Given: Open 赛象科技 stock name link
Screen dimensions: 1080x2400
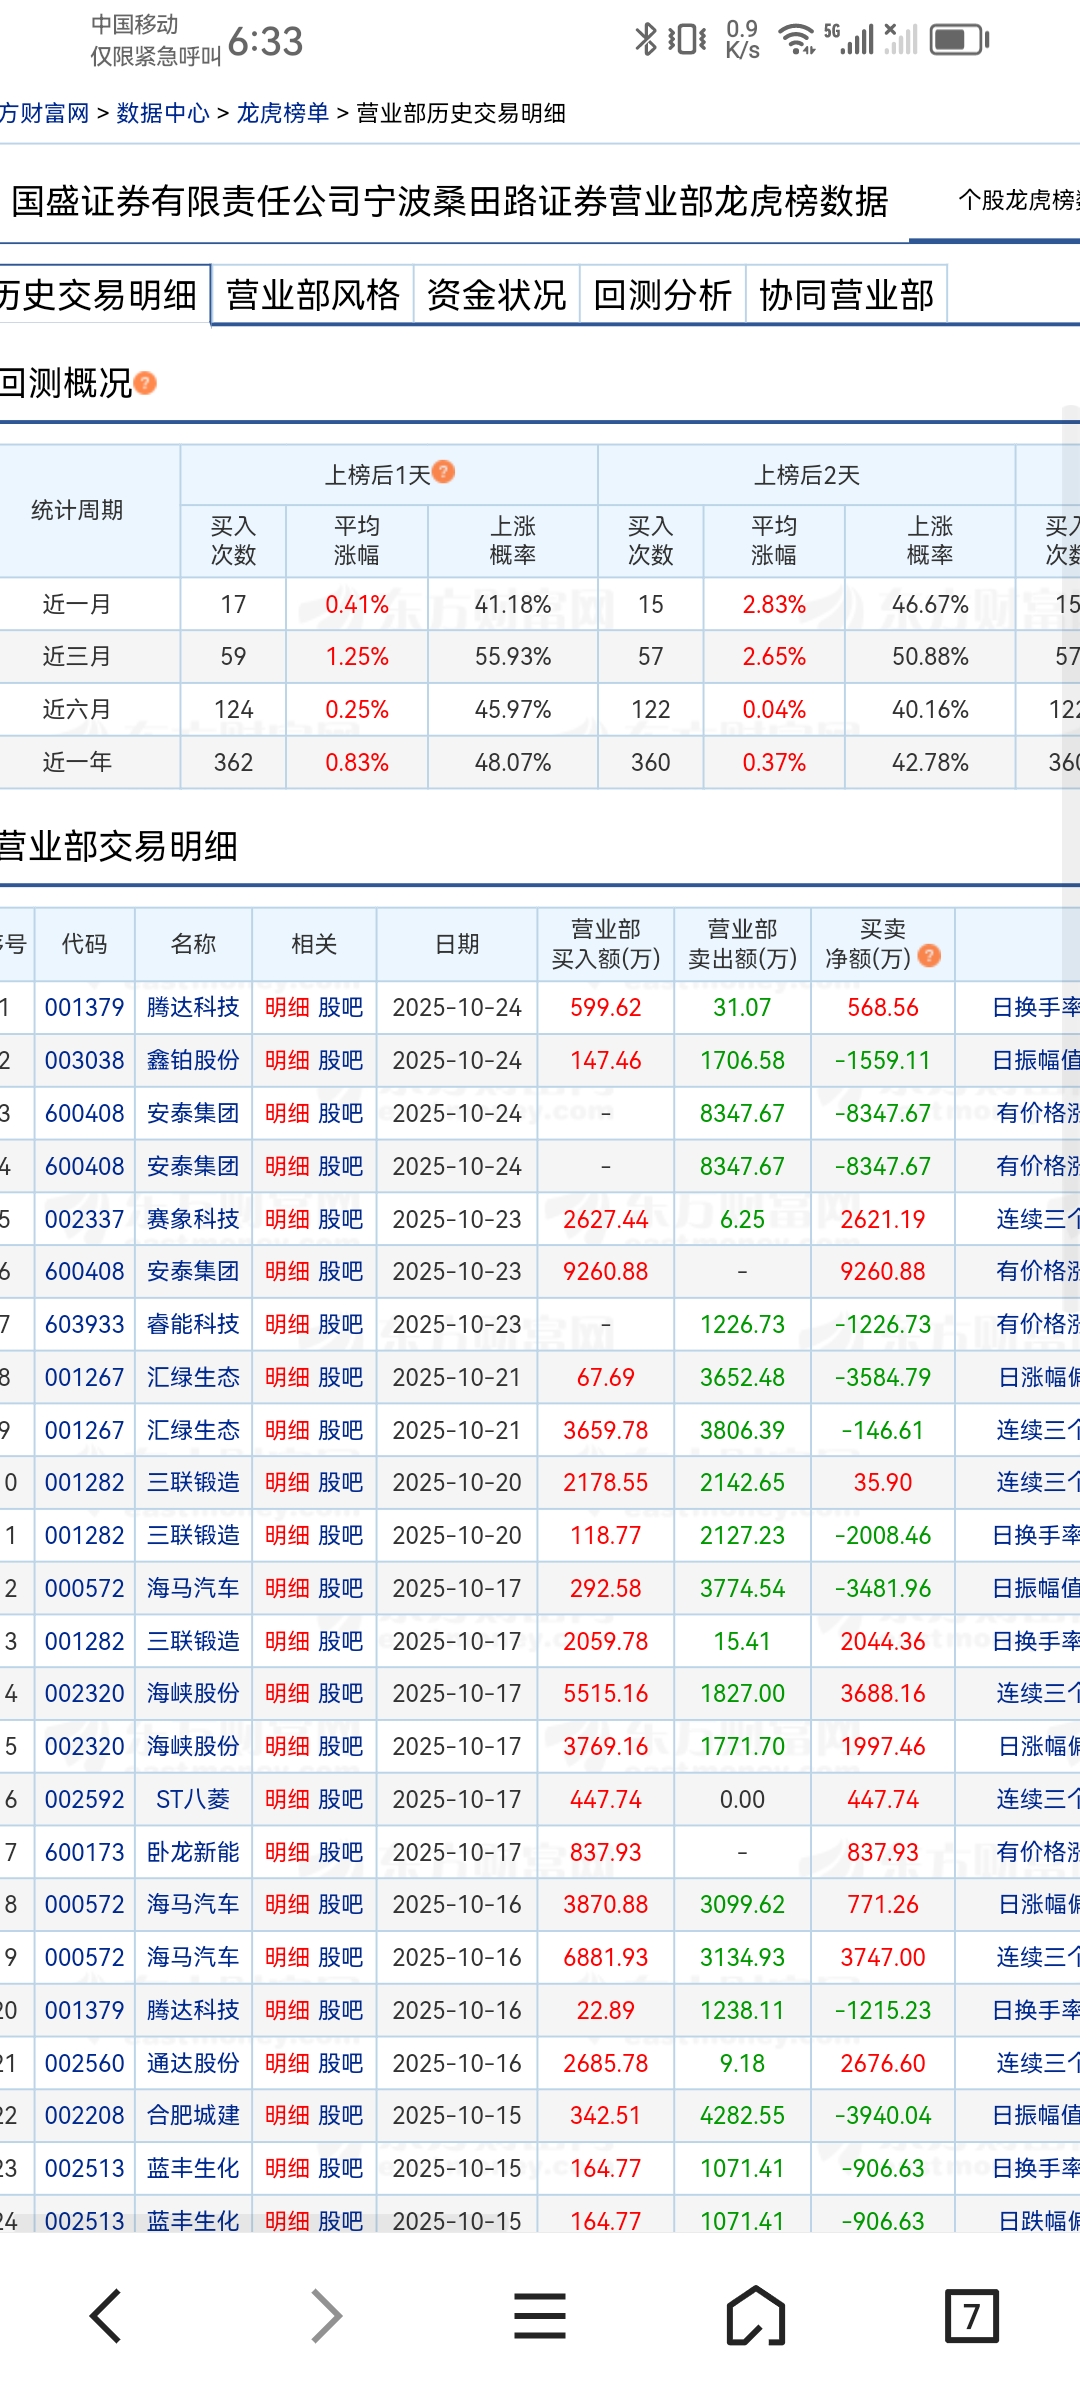Looking at the screenshot, I should tap(193, 1219).
